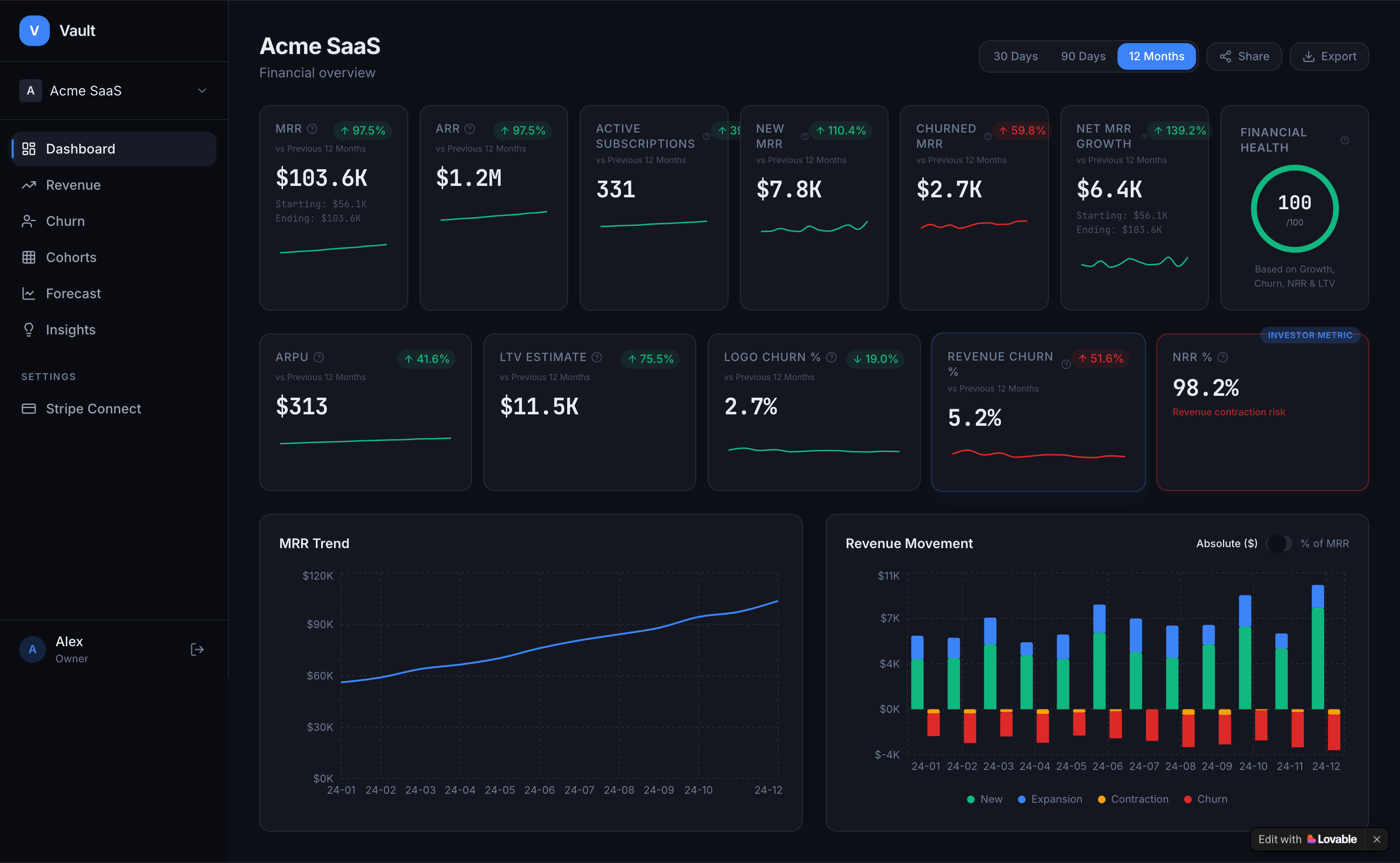Click the Active Subscriptions info icon
This screenshot has height=863, width=1400.
click(706, 136)
